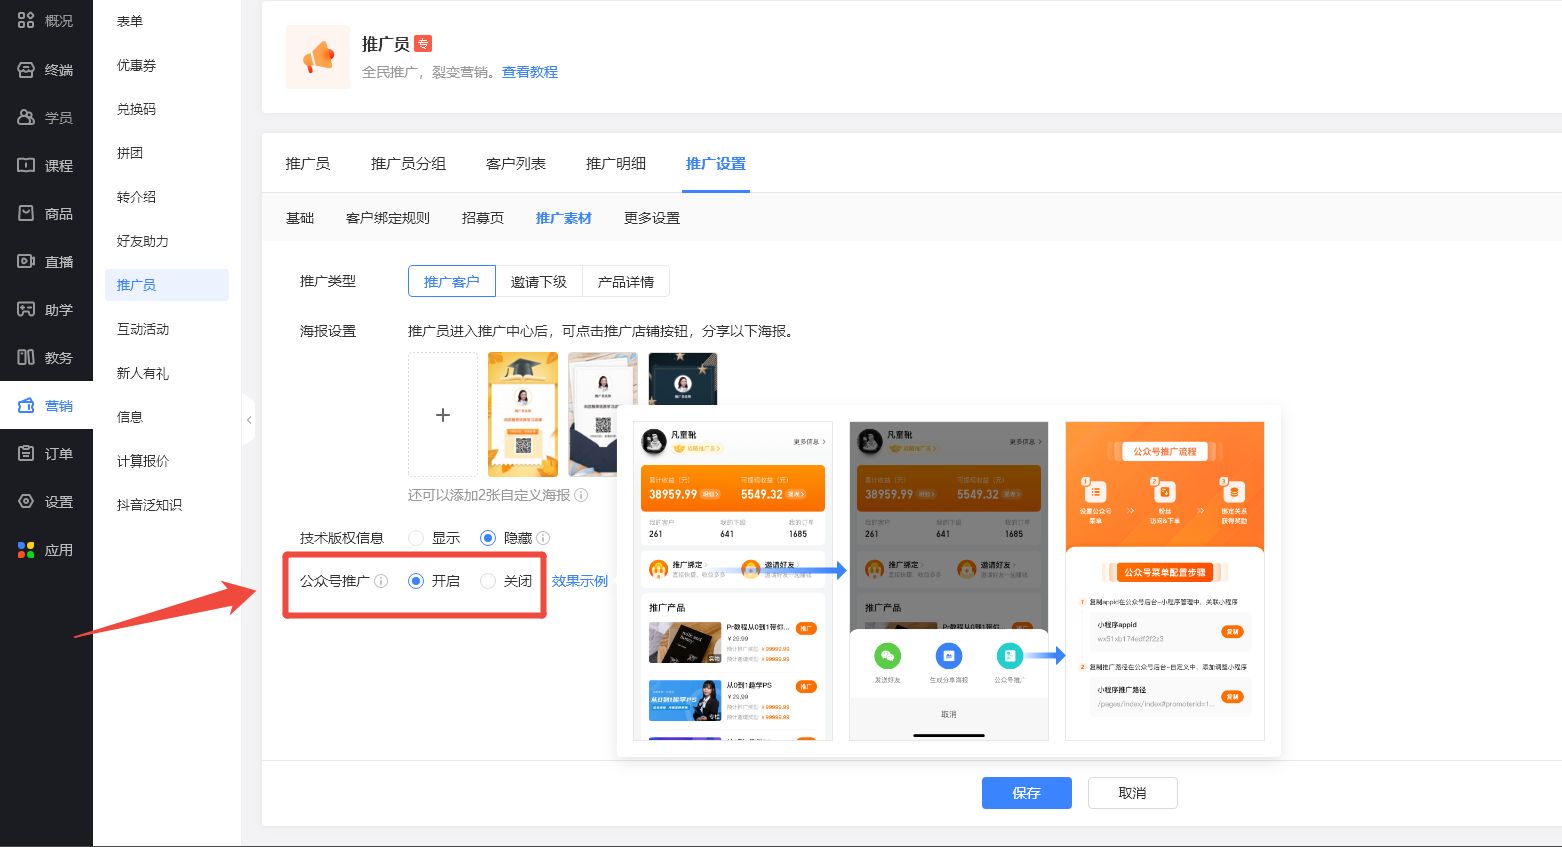Click the 订单 orders icon
The height and width of the screenshot is (847, 1562).
pos(26,453)
